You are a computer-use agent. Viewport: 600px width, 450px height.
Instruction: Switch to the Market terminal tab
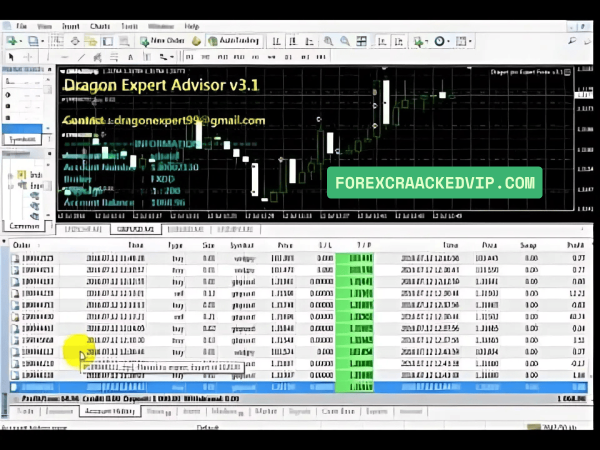(266, 411)
